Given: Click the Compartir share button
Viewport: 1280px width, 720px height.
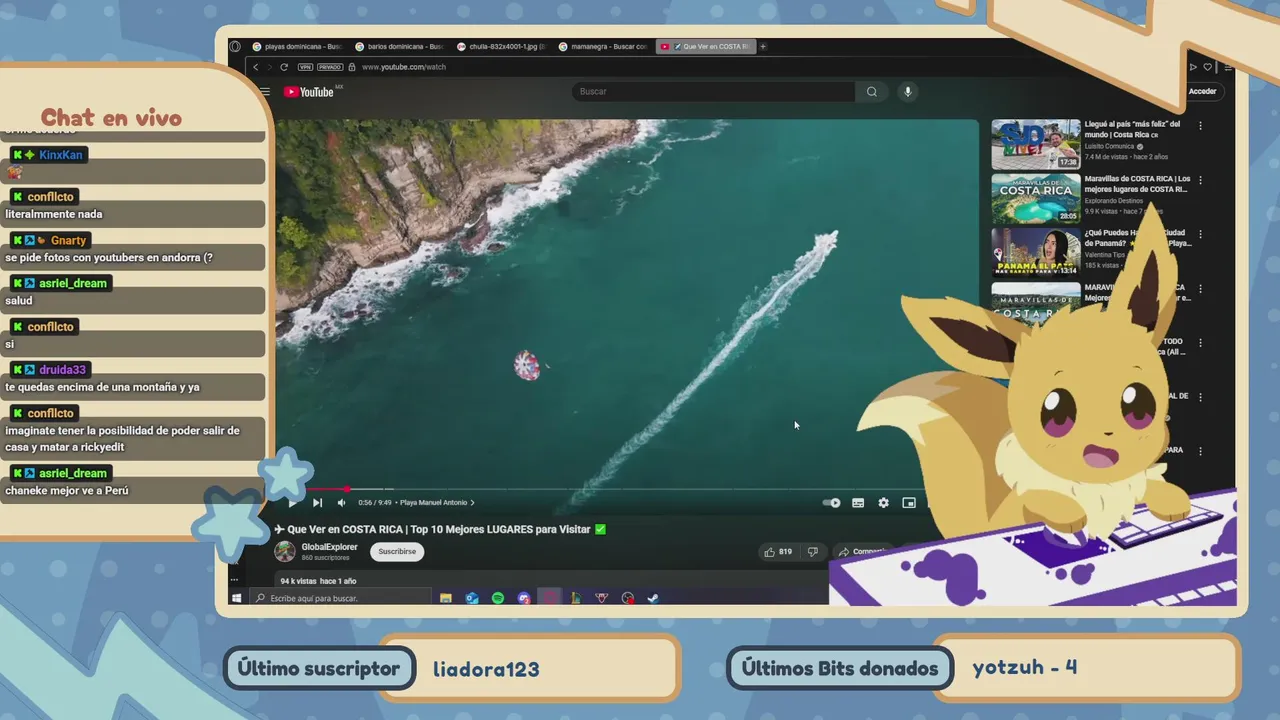Looking at the screenshot, I should coord(862,551).
